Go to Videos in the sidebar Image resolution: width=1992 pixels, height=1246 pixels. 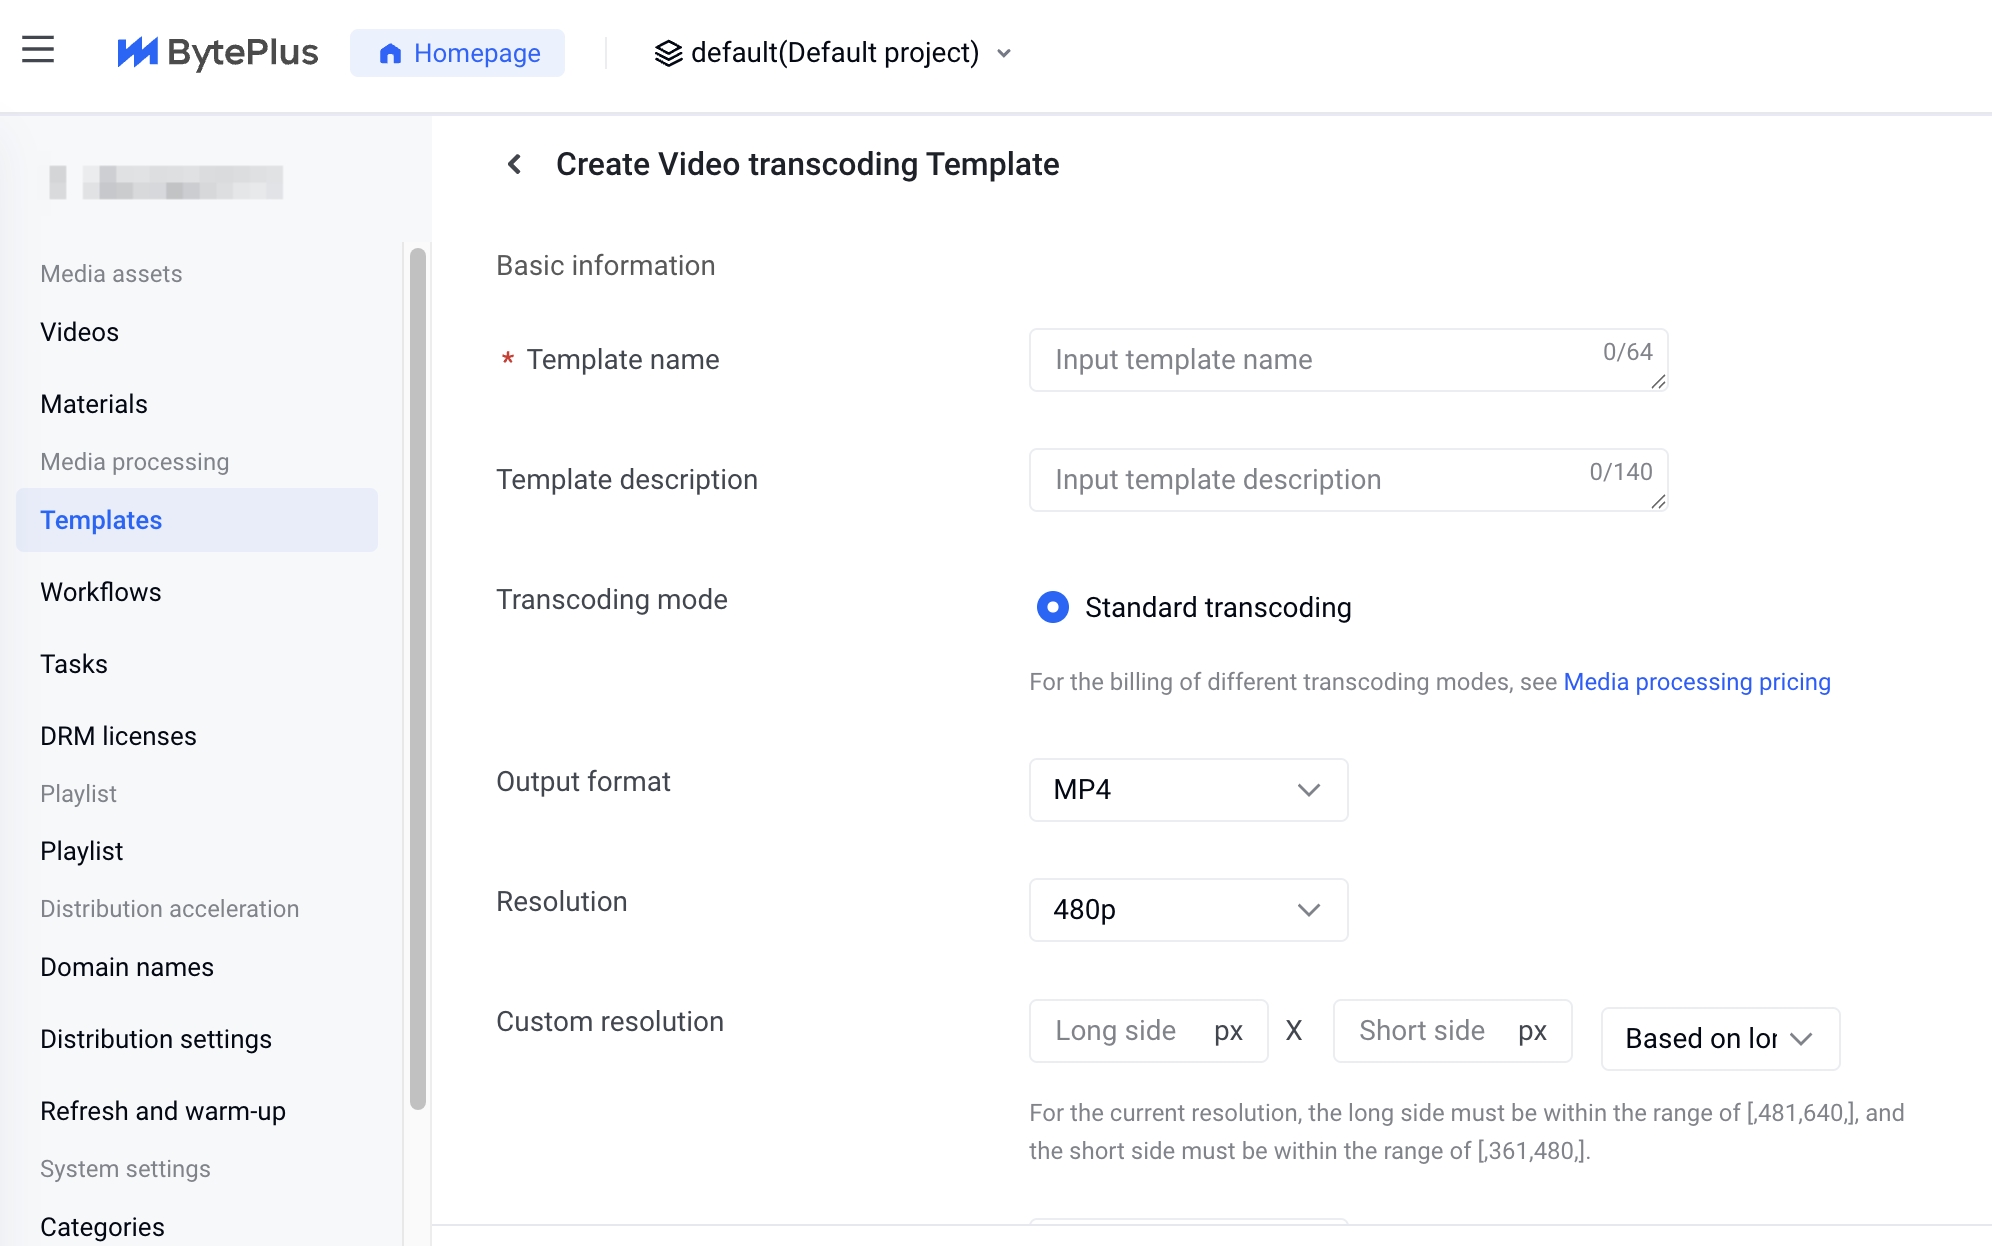pos(80,332)
